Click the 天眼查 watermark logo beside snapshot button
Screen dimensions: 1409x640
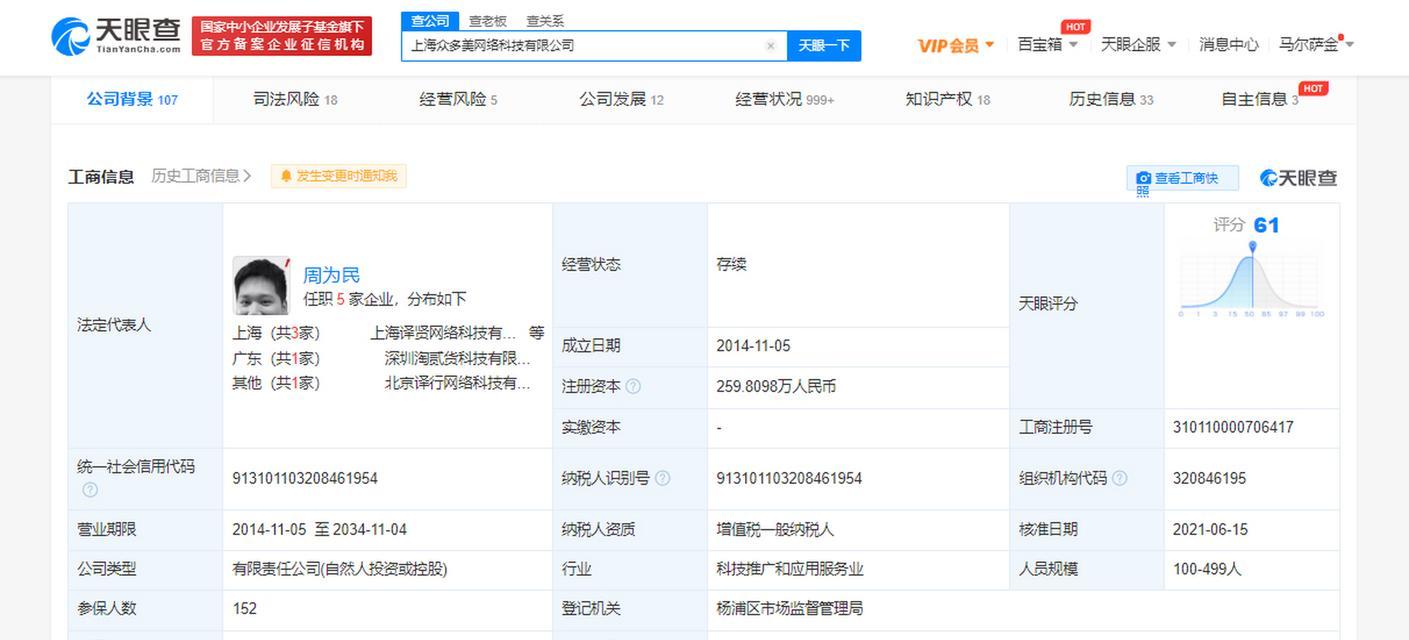point(1298,178)
